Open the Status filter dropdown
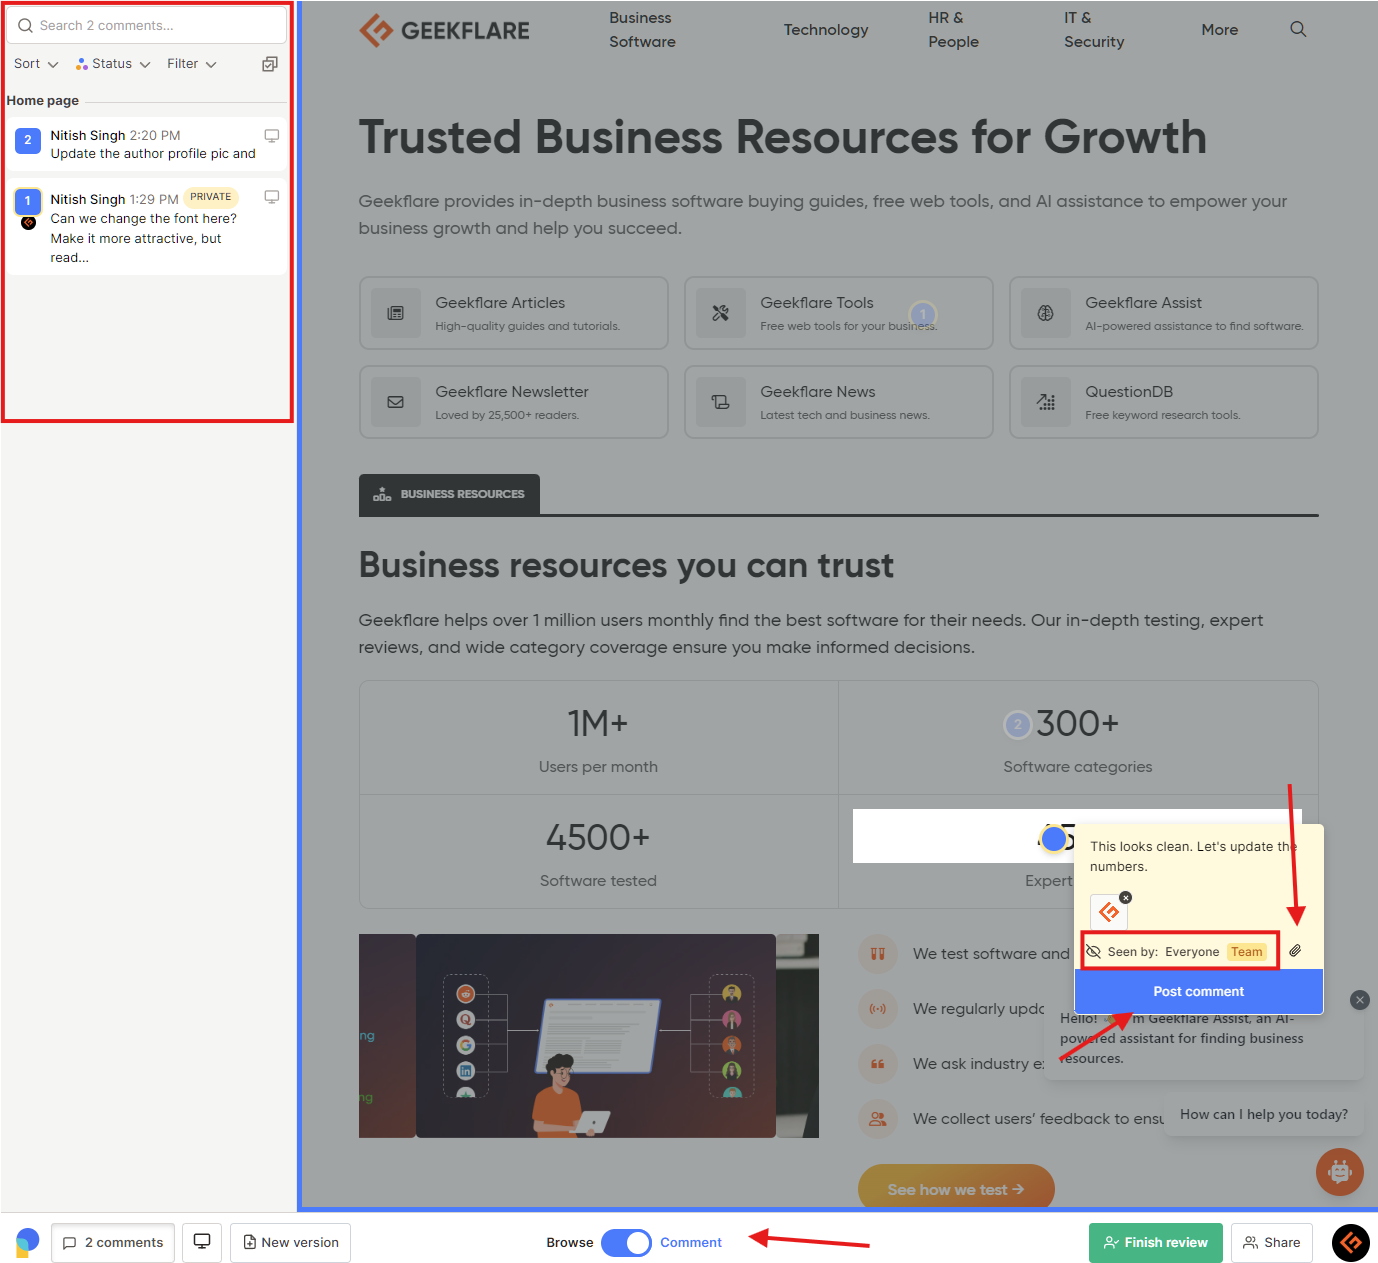Viewport: 1378px width, 1263px height. pos(113,64)
